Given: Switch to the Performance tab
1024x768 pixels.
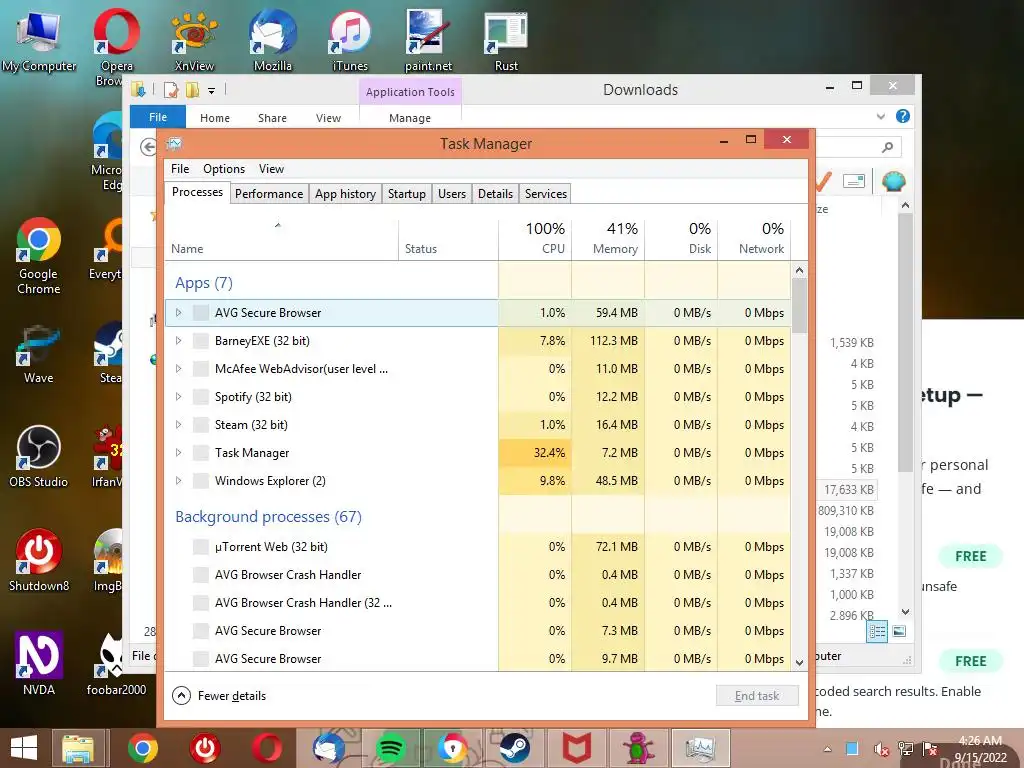Looking at the screenshot, I should 269,194.
